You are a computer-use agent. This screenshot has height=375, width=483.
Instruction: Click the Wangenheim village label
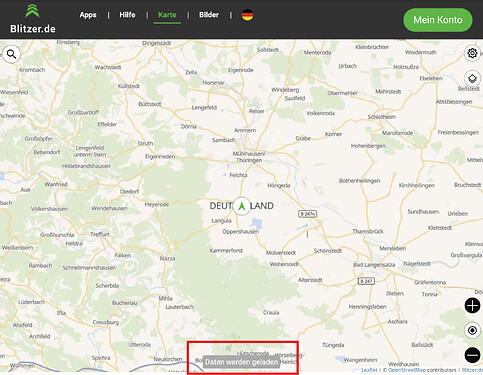point(361,360)
